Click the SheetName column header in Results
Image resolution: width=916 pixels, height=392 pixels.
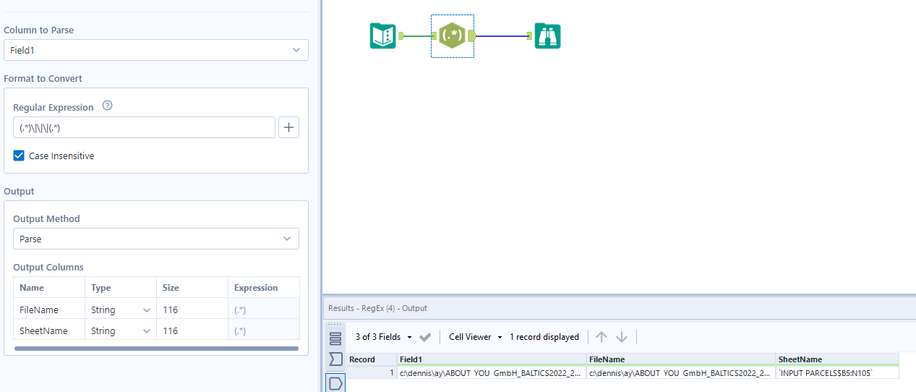(837, 359)
